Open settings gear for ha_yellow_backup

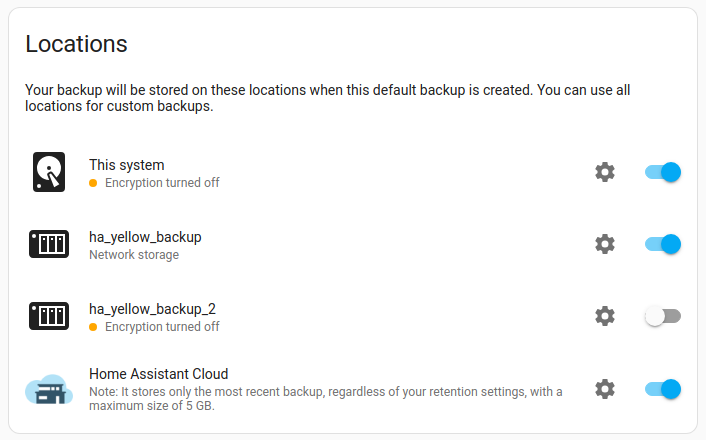[x=605, y=244]
